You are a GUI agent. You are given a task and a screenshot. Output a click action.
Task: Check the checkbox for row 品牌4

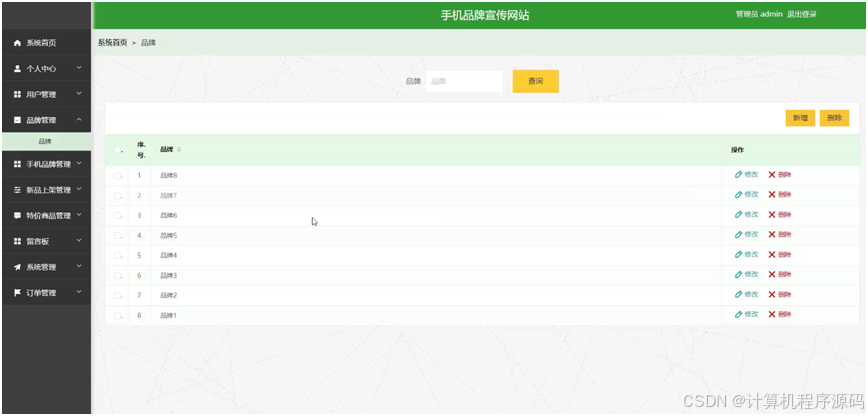coord(117,255)
